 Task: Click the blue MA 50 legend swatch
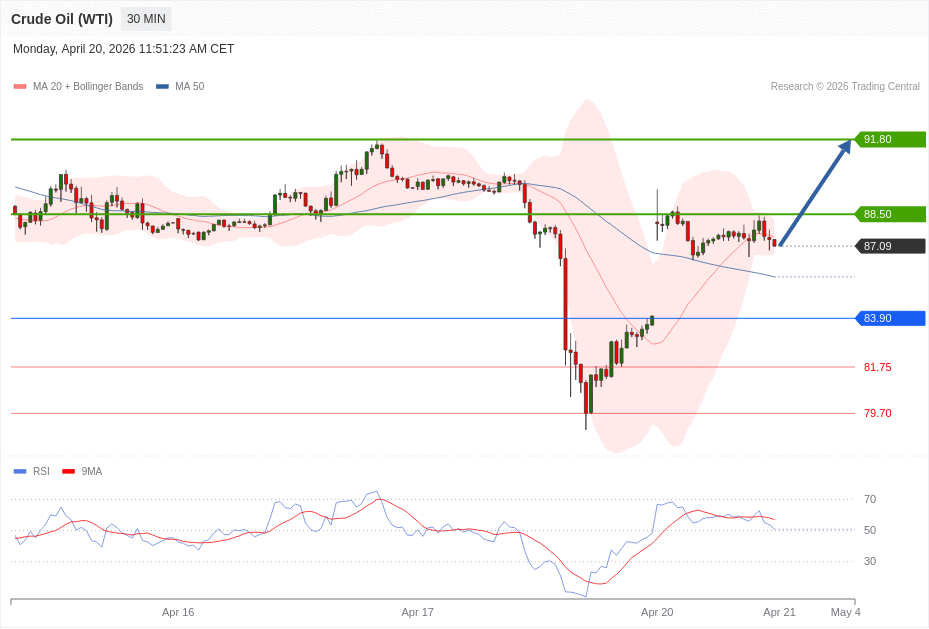(162, 87)
